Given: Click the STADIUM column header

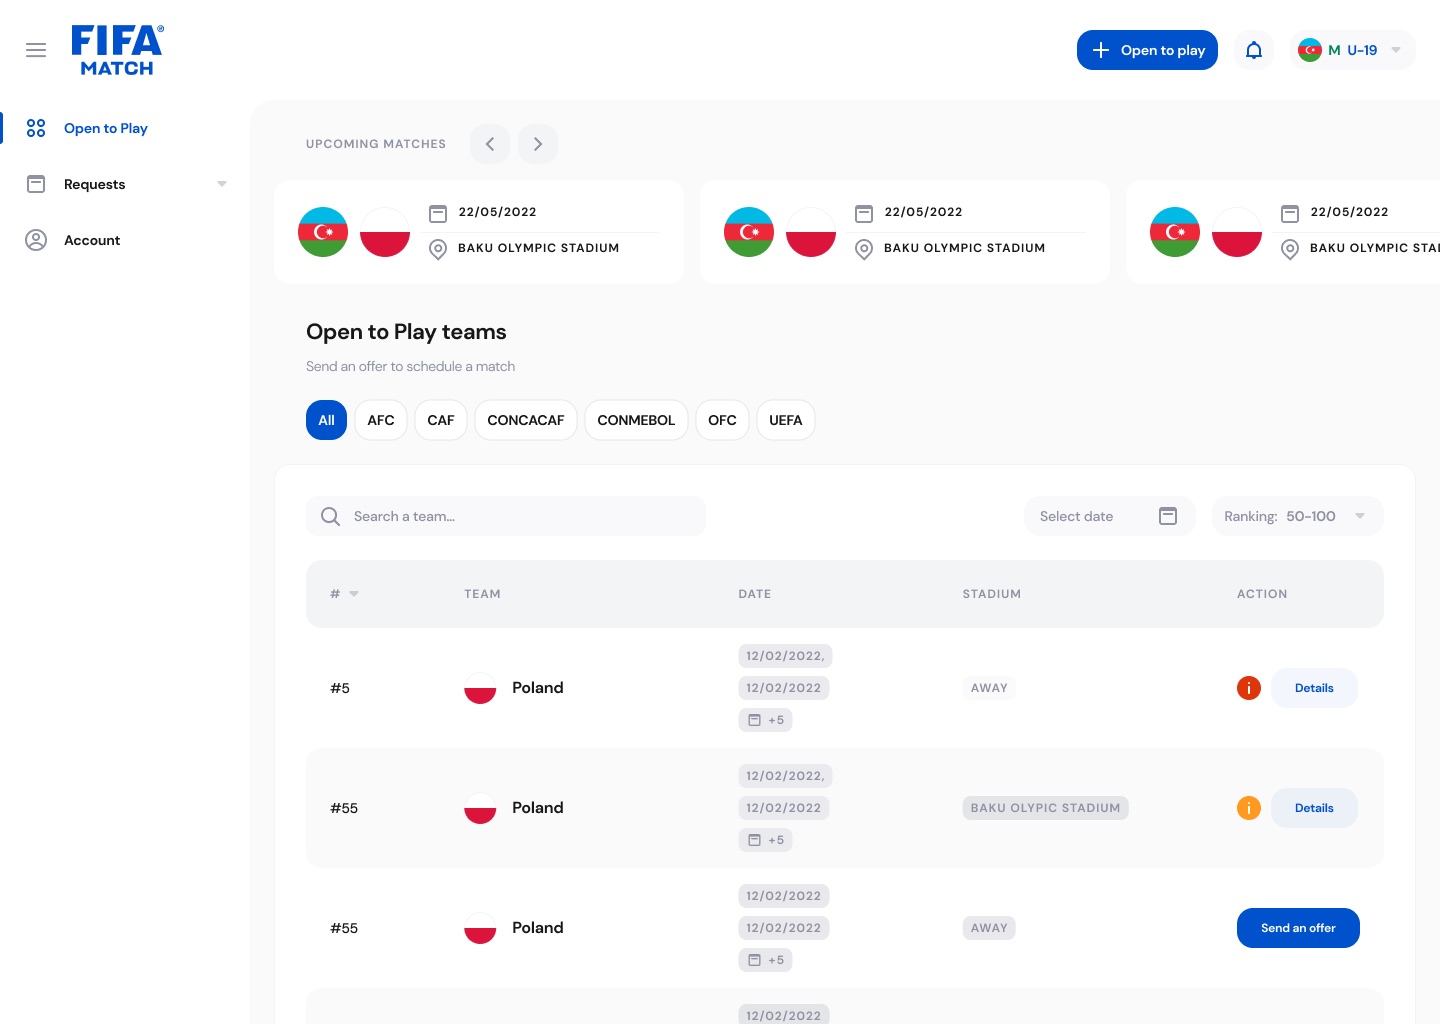Looking at the screenshot, I should click(x=992, y=594).
